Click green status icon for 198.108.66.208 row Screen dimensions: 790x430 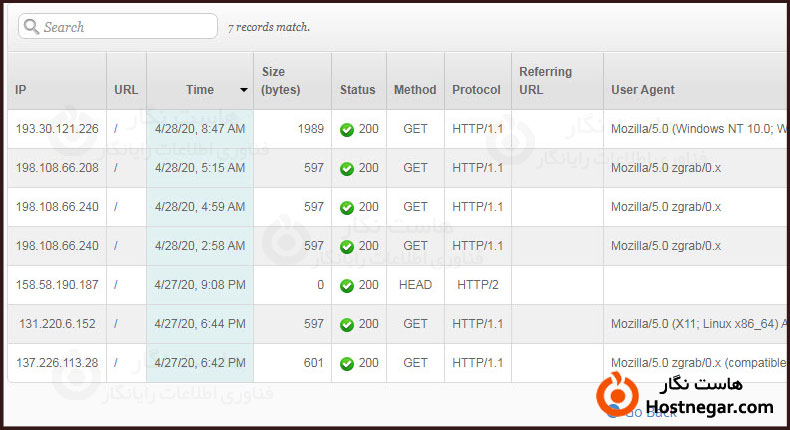click(347, 168)
